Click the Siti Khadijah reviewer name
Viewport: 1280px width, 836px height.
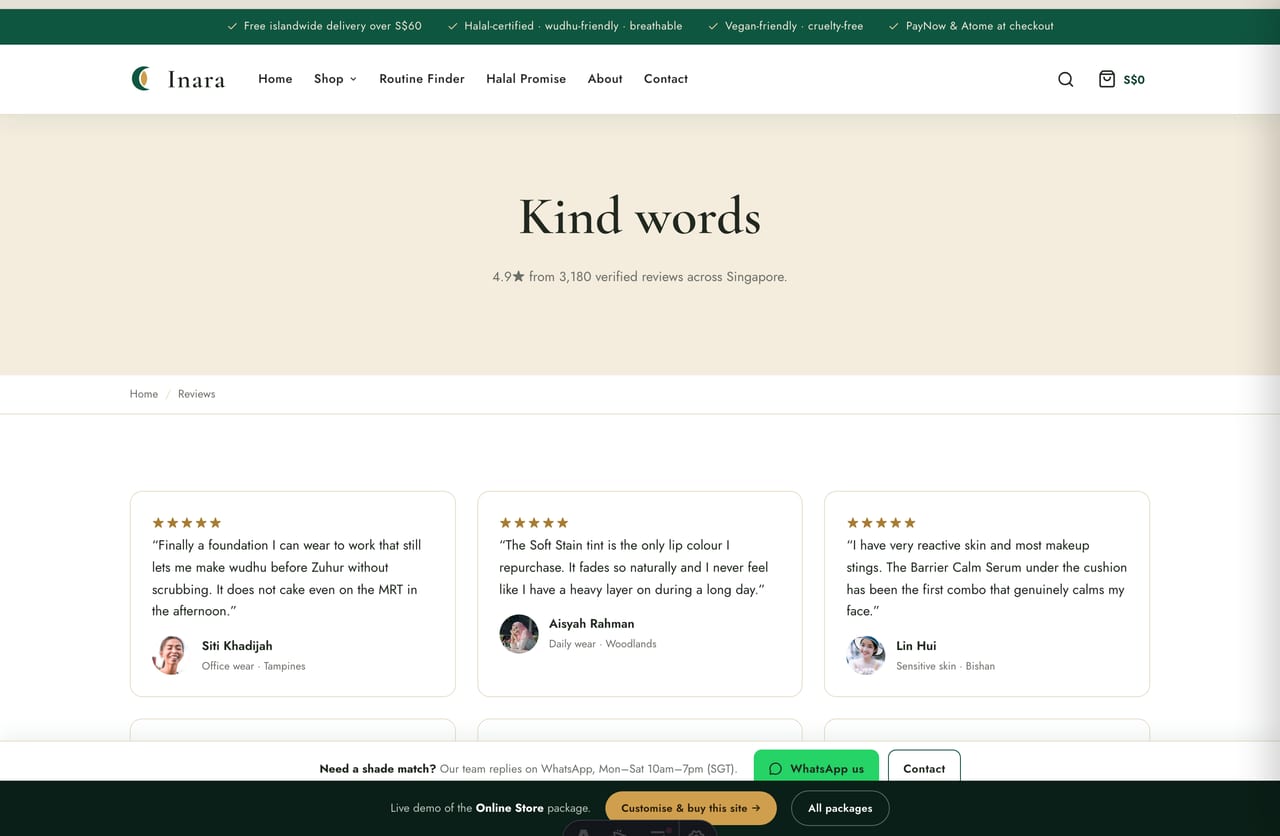tap(237, 646)
